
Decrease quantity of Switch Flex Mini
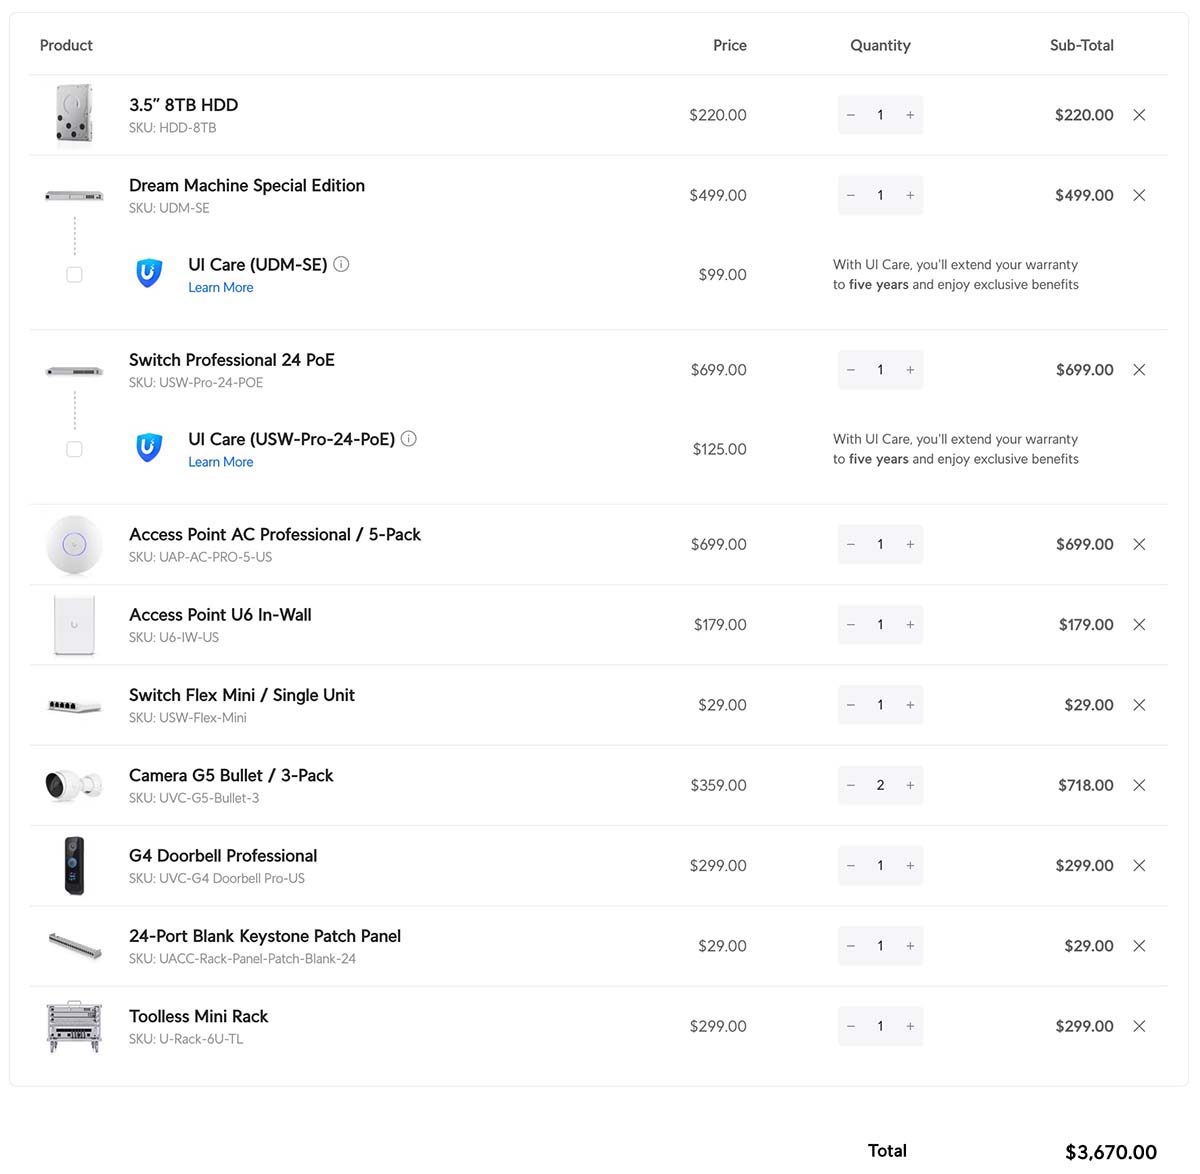[851, 705]
